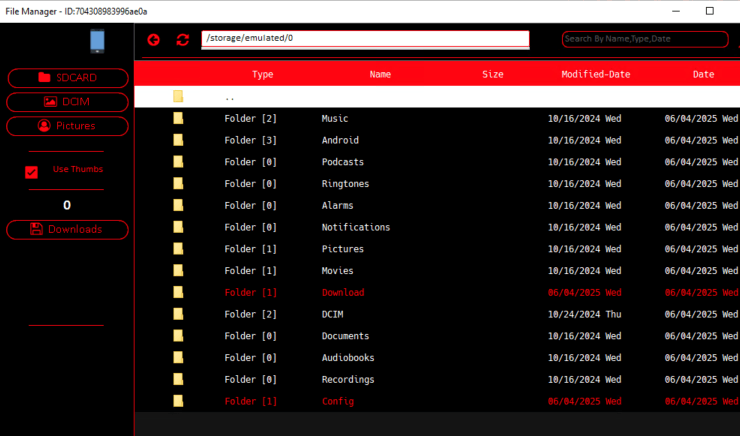Sort by the Size column header

pos(493,75)
